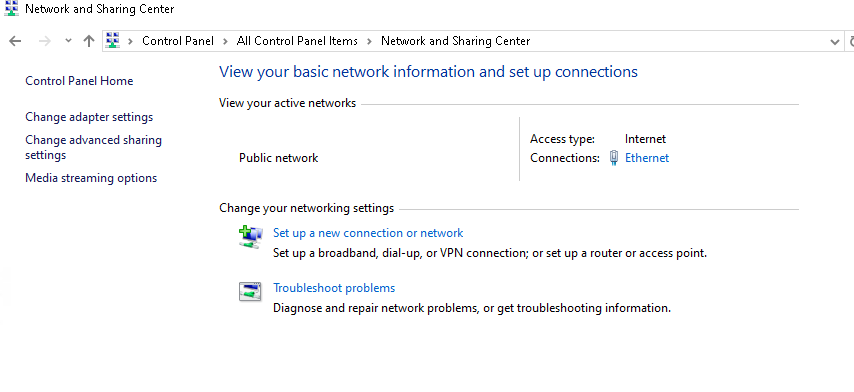Expand the chevron after All Control Panel Items
Image resolution: width=854 pixels, height=392 pixels.
point(370,41)
